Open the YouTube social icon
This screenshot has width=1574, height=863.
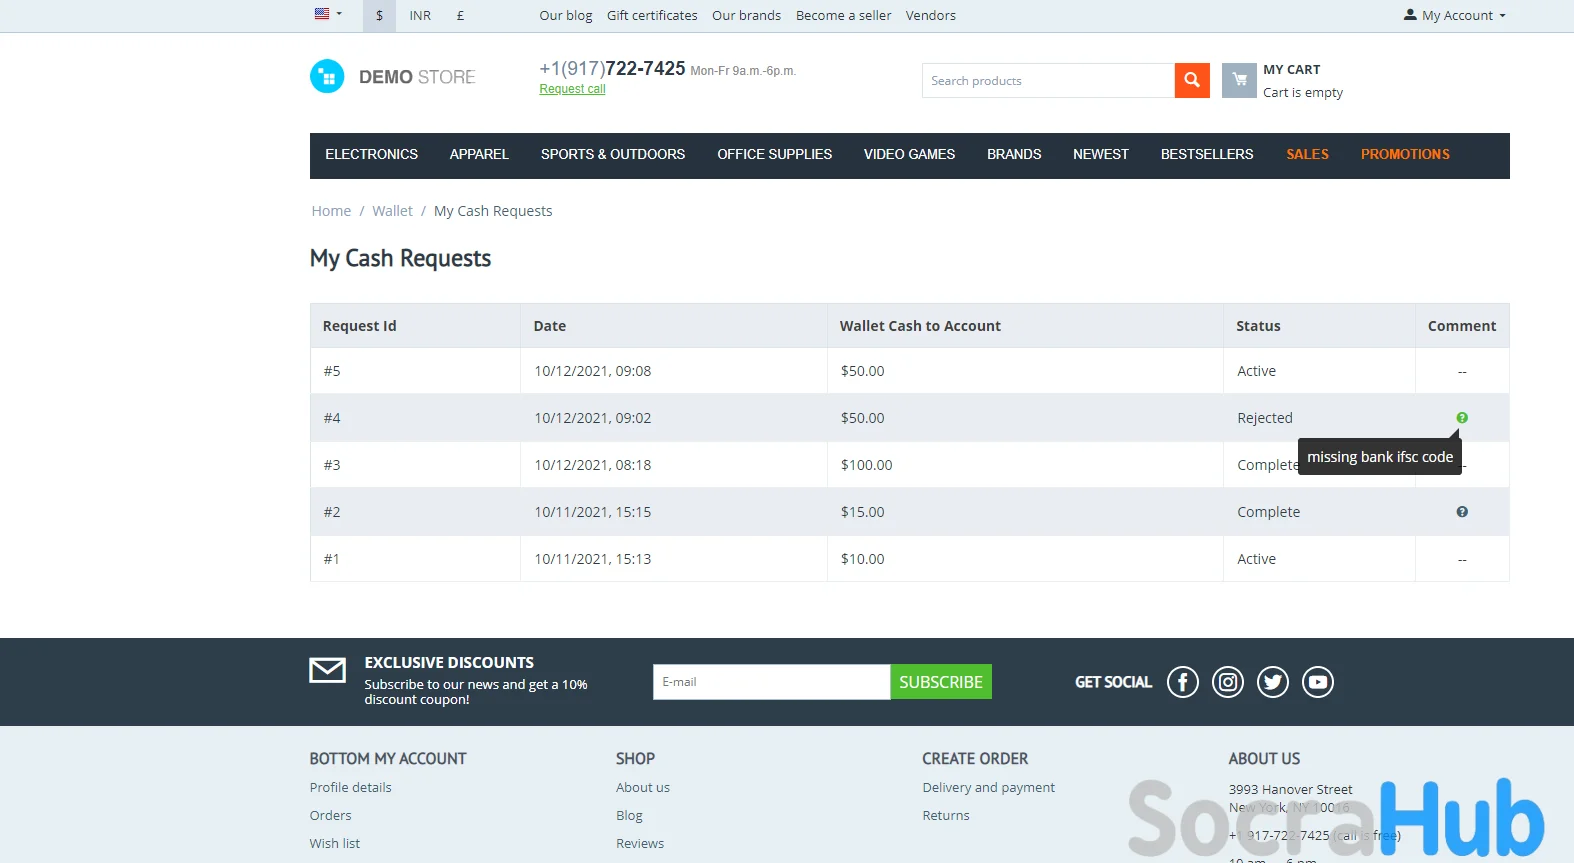[1317, 682]
